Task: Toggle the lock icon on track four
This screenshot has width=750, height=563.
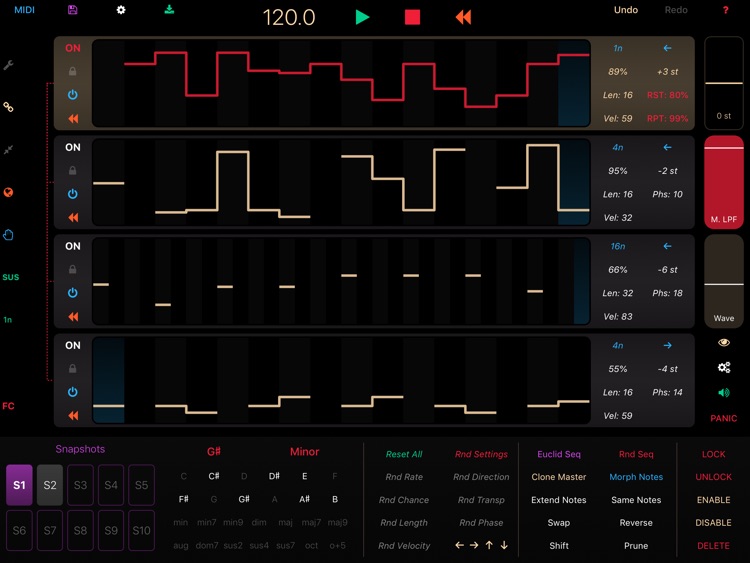Action: (x=73, y=368)
